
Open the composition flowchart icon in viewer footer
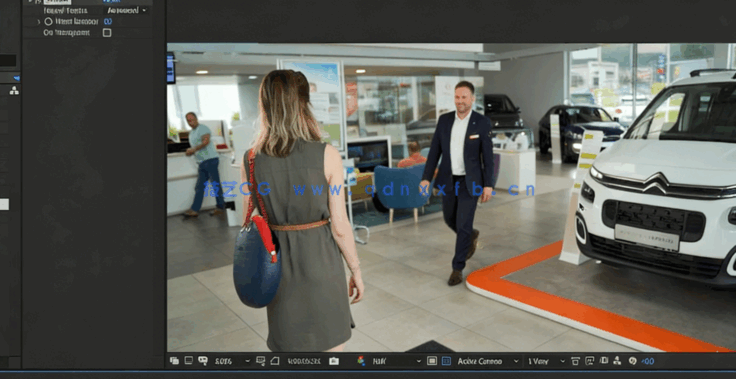click(x=618, y=361)
